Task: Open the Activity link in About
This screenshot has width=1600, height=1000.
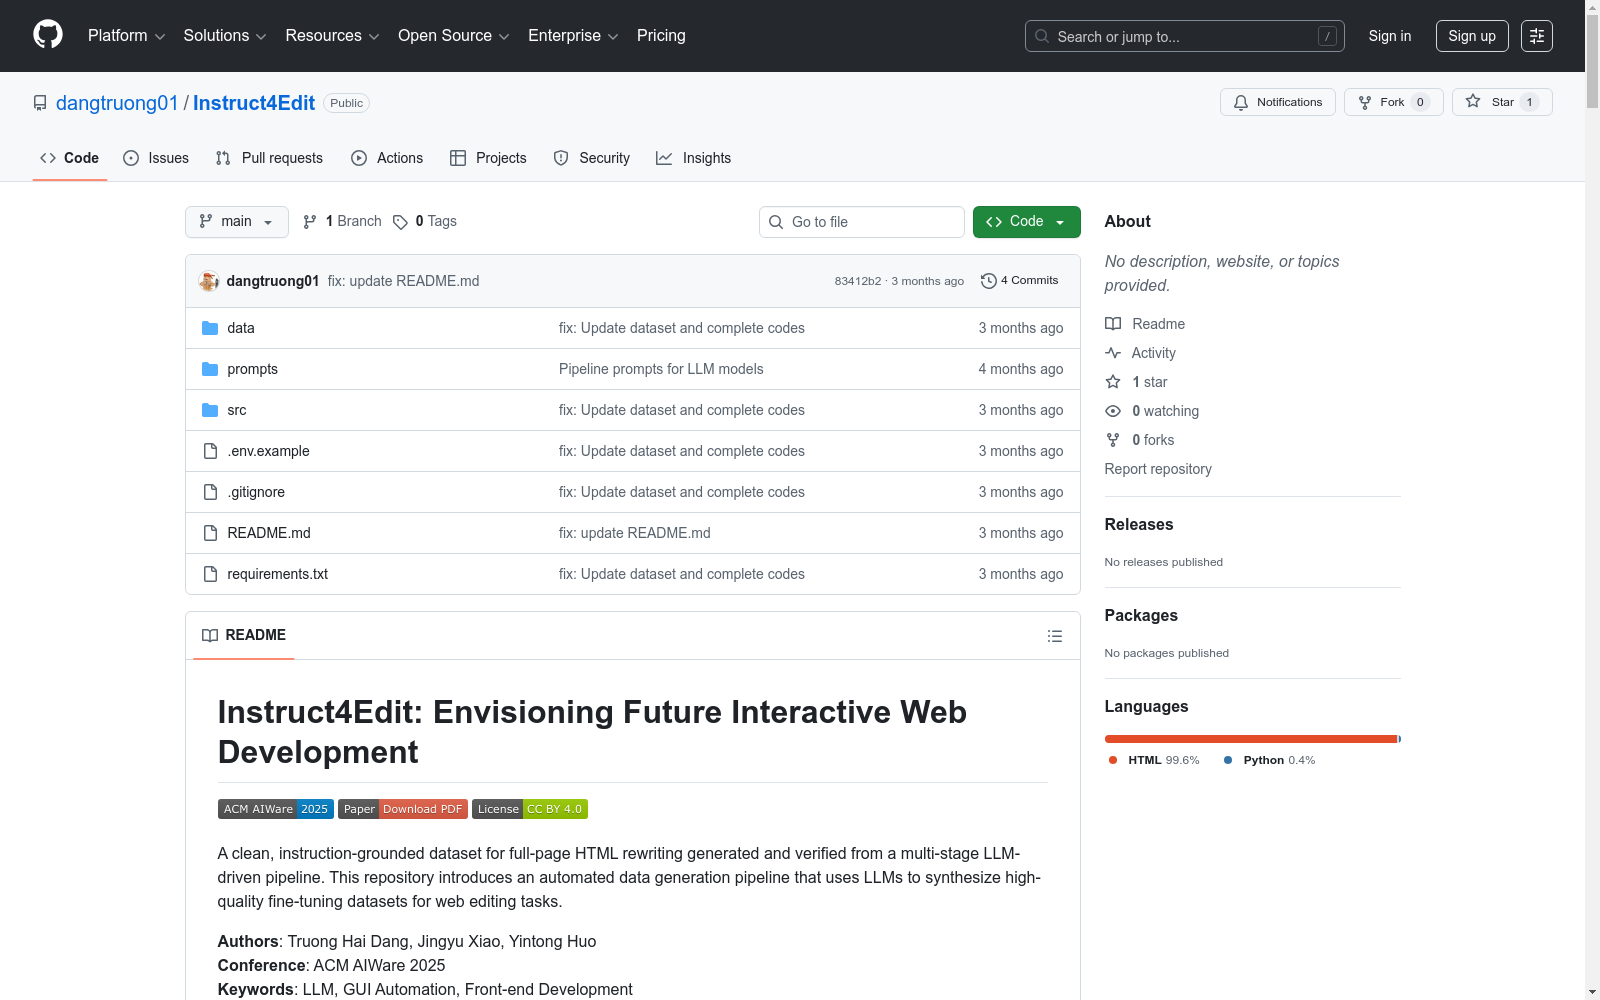Action: [1140, 353]
